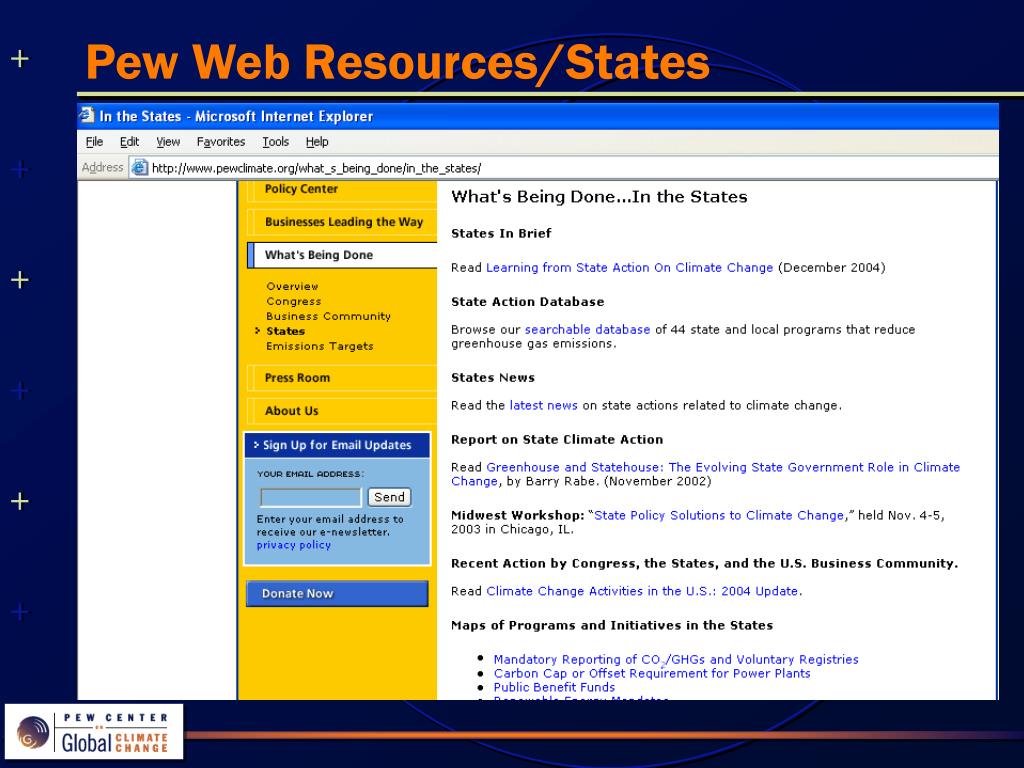Open Carbon Cap or Offset Requirement link
Image resolution: width=1024 pixels, height=768 pixels.
652,673
